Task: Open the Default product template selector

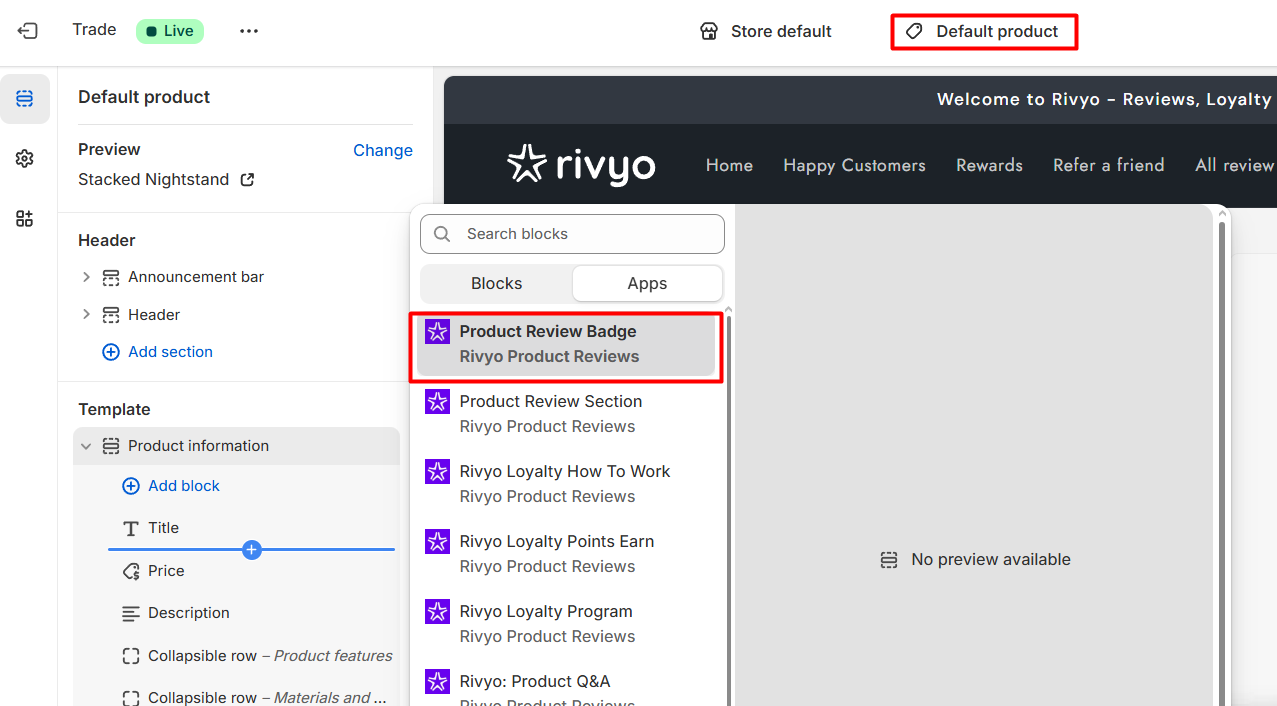Action: 984,31
